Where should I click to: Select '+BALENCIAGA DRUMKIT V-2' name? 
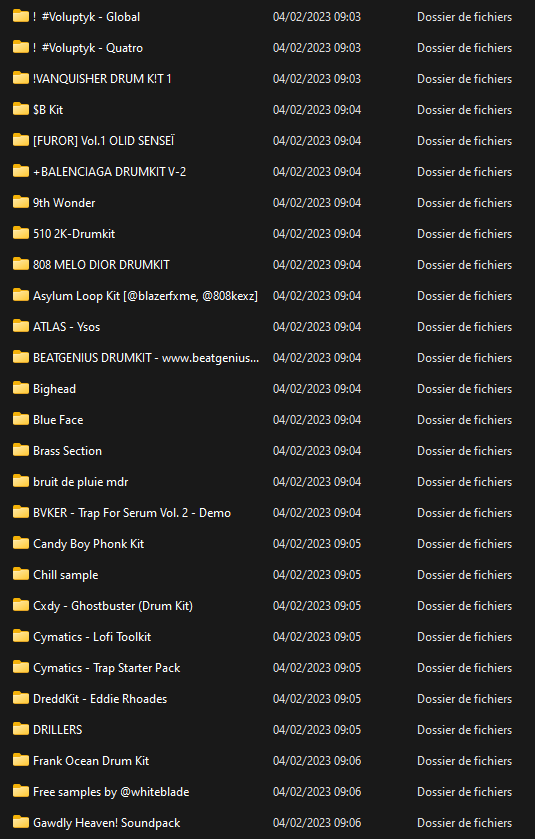[110, 172]
